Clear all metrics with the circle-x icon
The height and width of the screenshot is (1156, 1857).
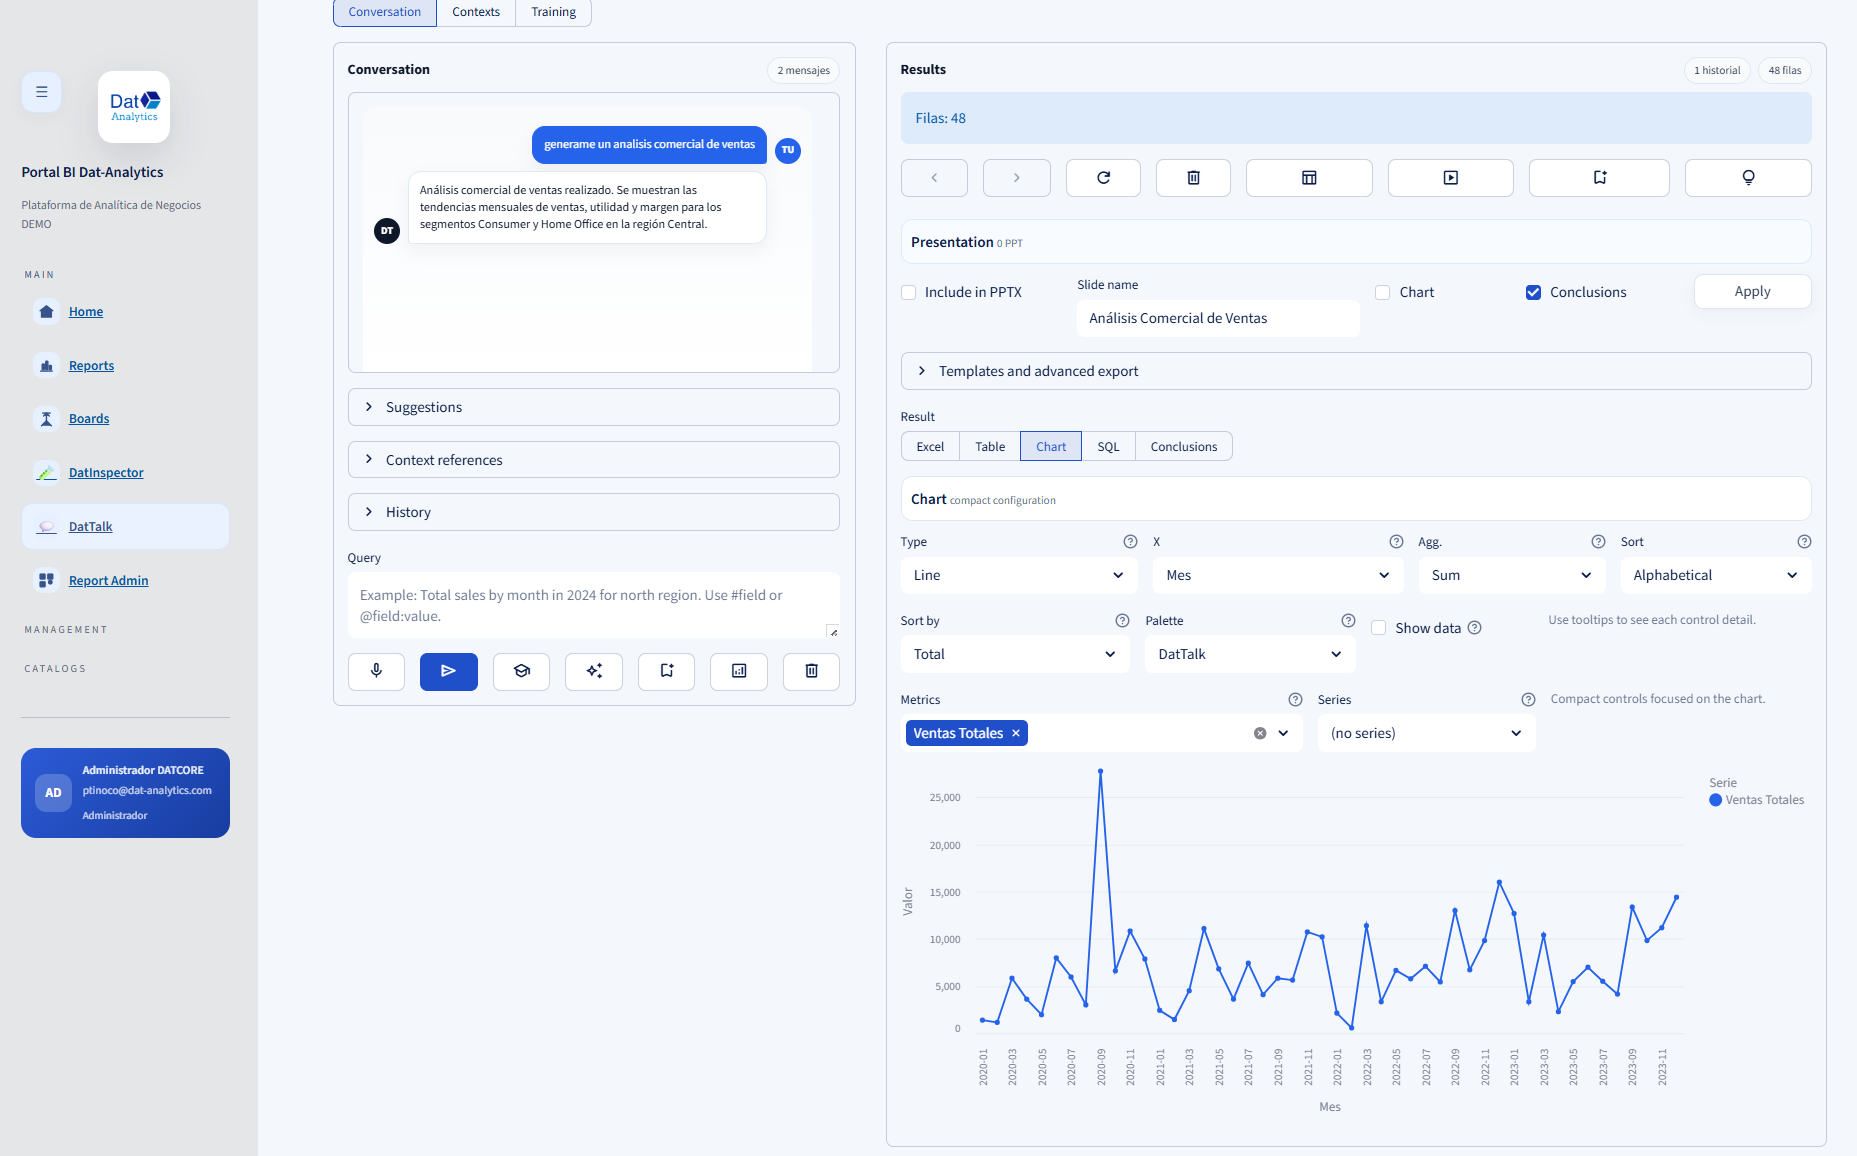[1260, 733]
